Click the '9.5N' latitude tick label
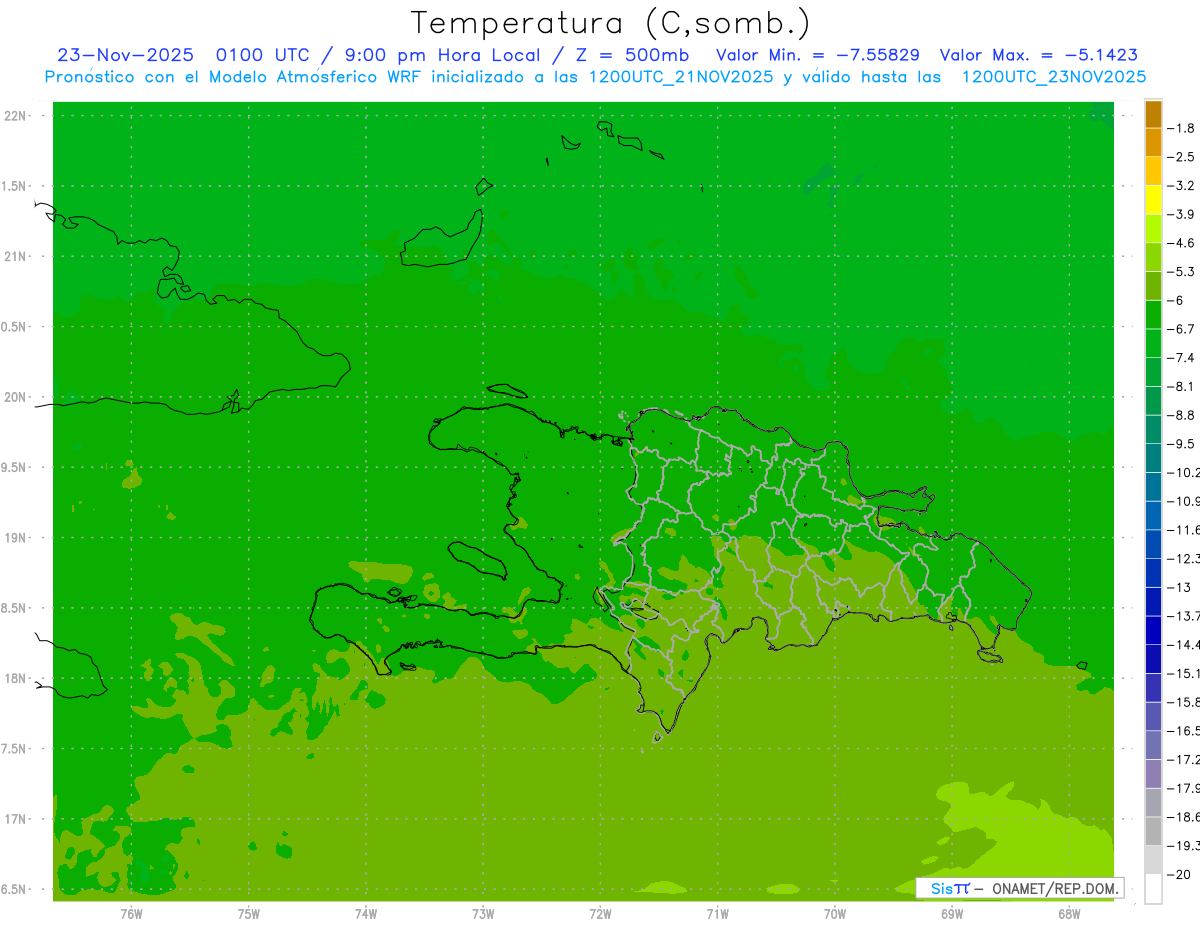This screenshot has width=1200, height=927. pos(16,467)
